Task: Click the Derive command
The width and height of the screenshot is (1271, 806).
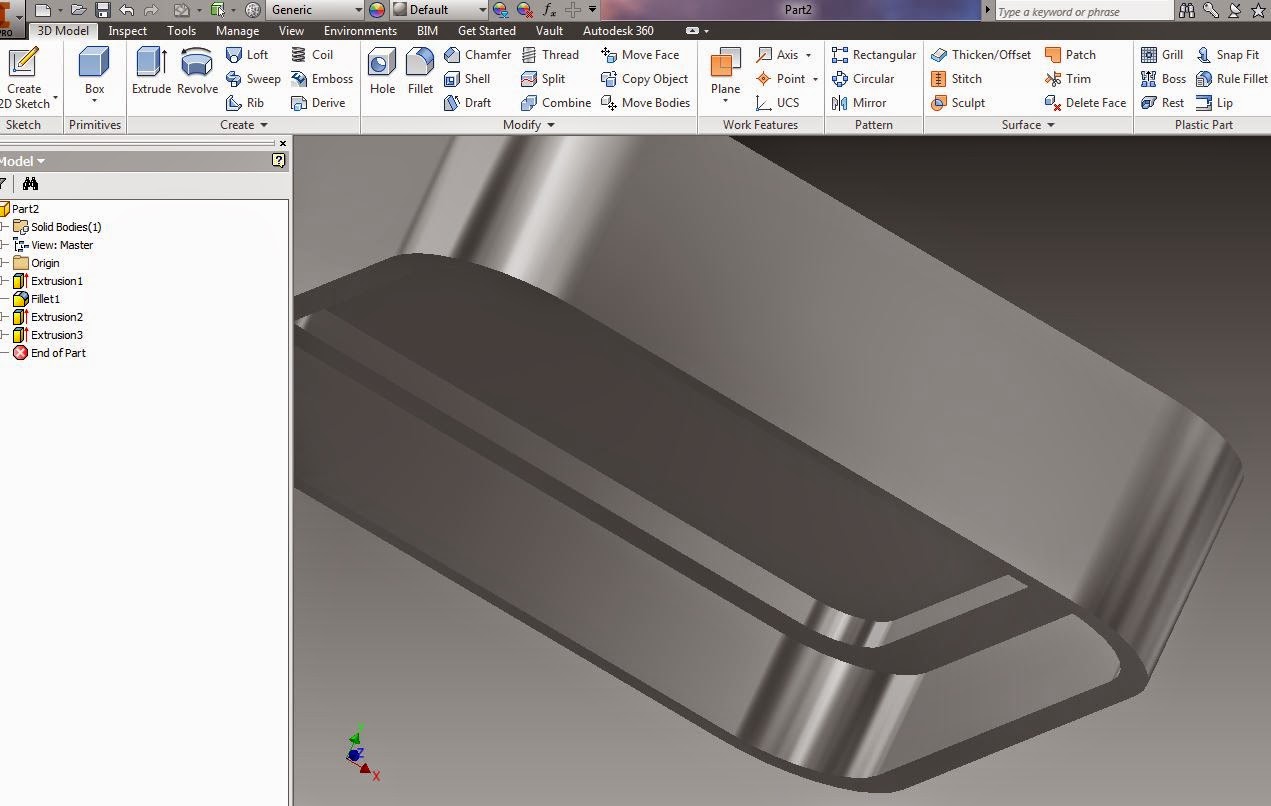Action: (x=318, y=103)
